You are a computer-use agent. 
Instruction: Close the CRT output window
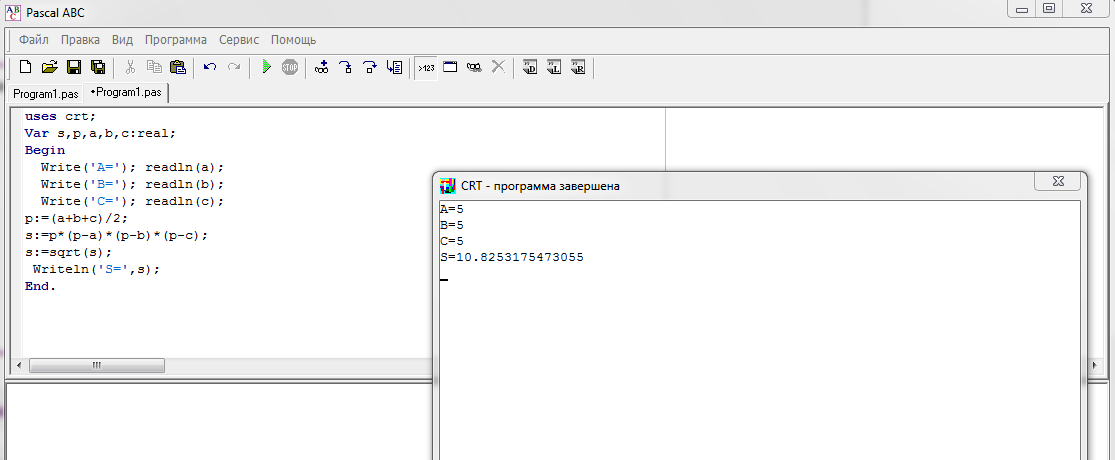[1056, 181]
